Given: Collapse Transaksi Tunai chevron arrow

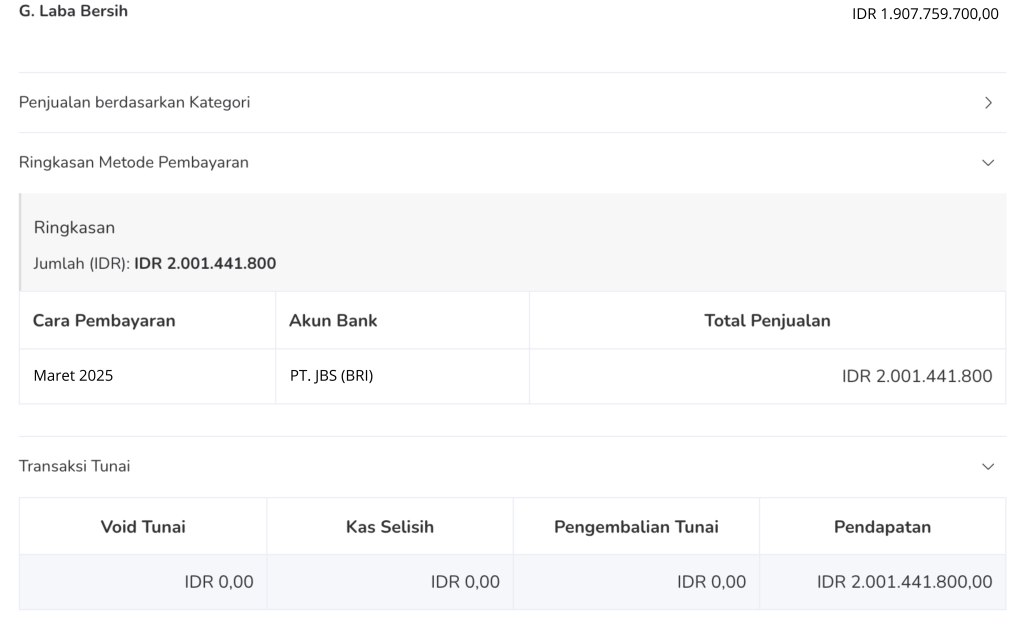Looking at the screenshot, I should pos(988,467).
